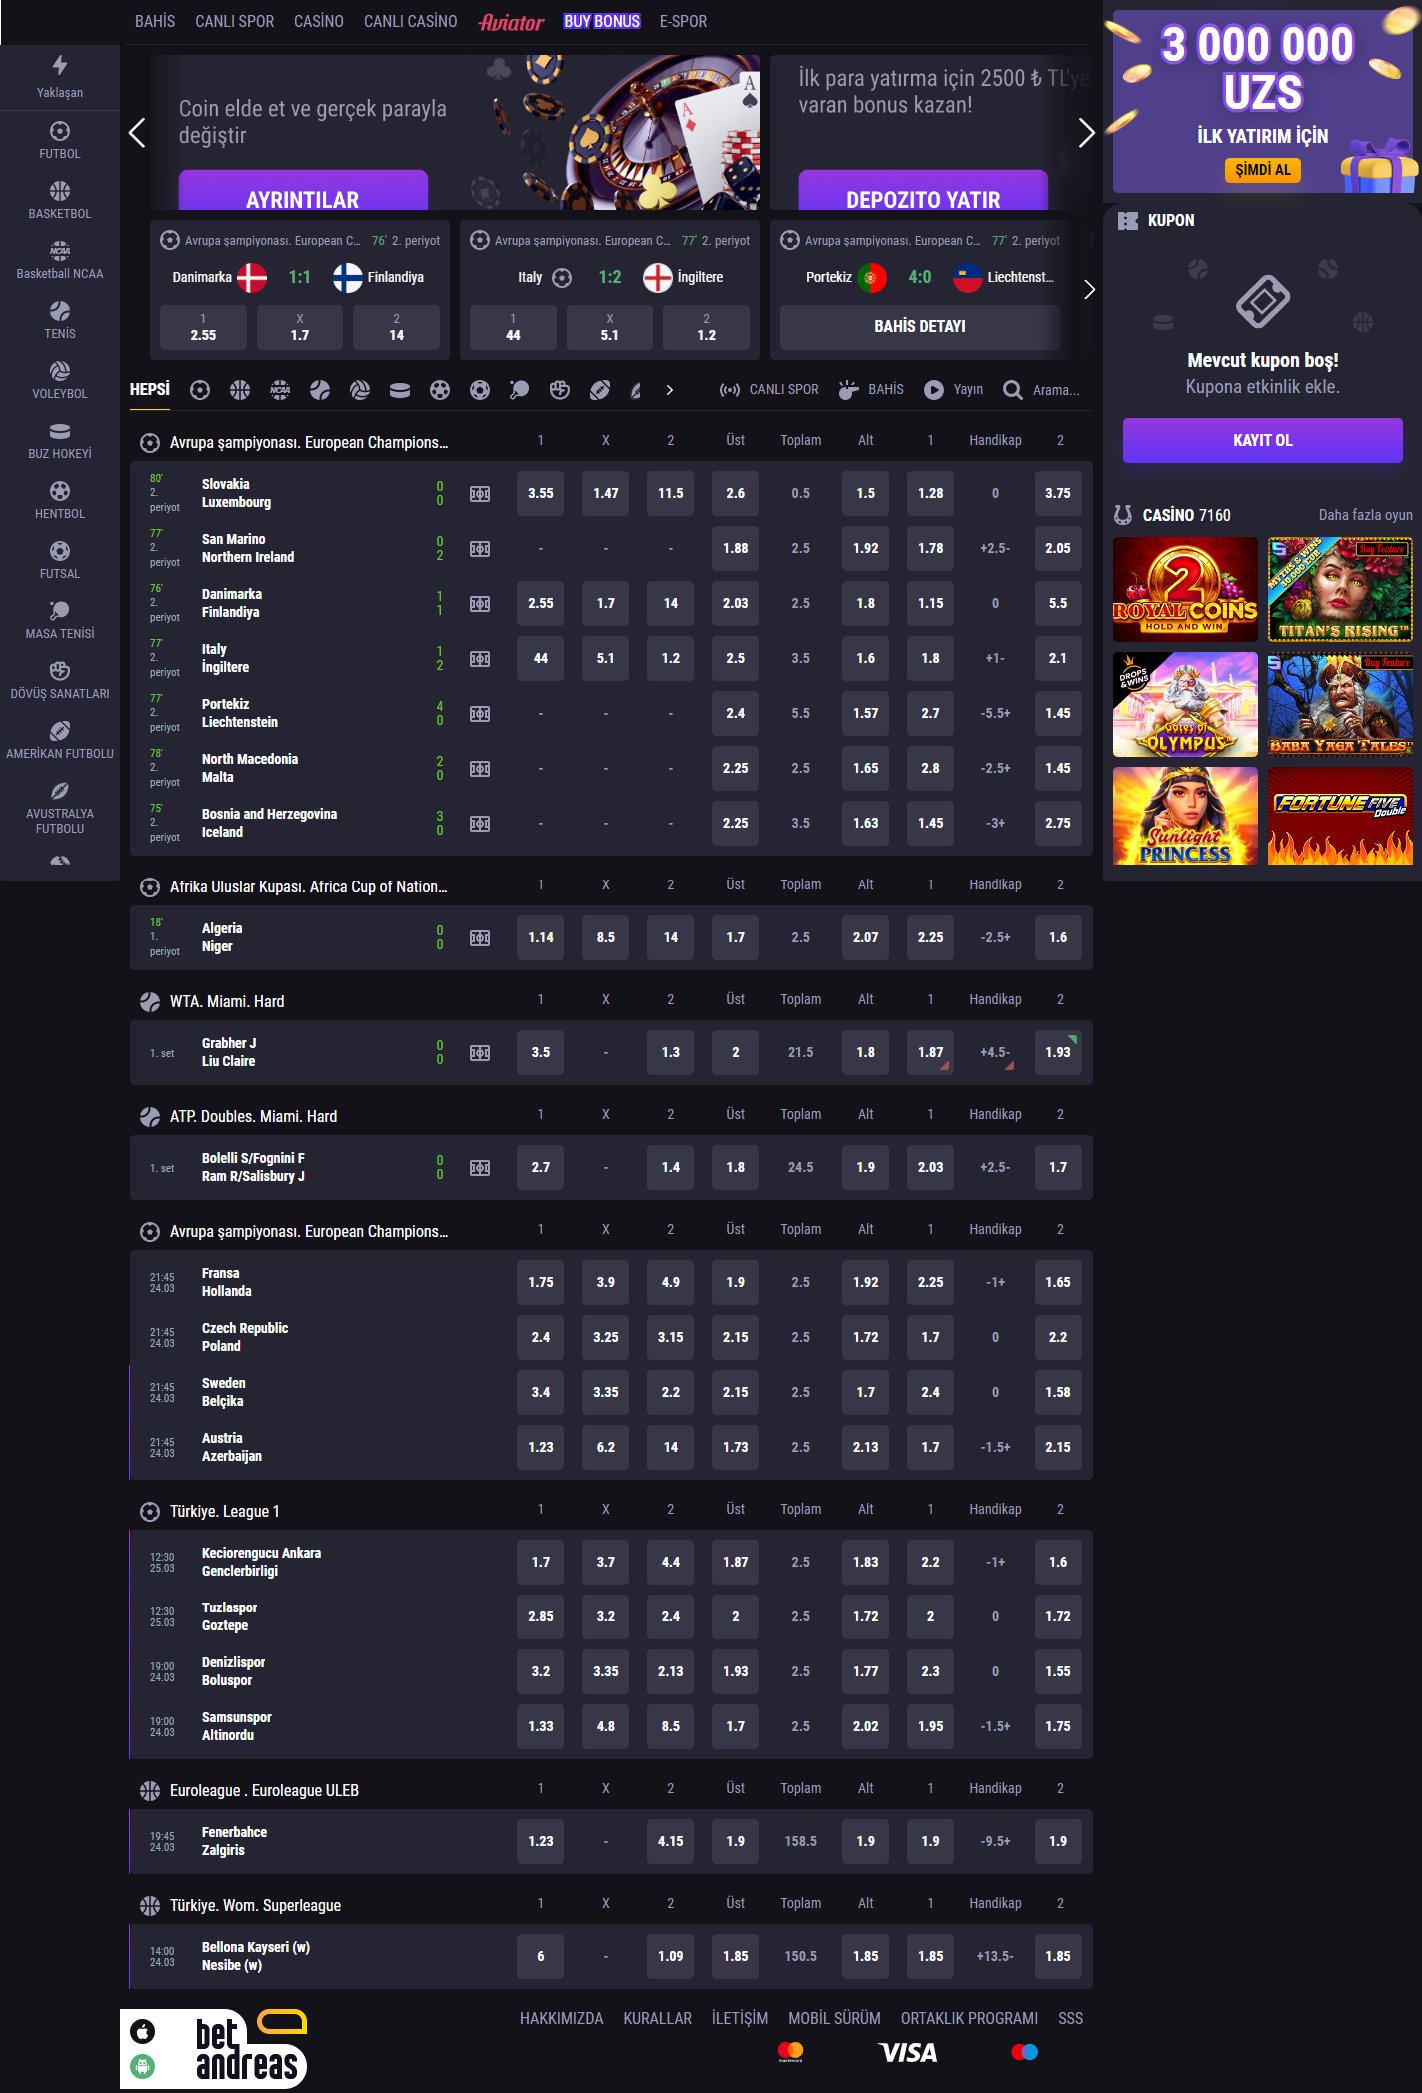Filter events by volleyball icon in filter row
This screenshot has height=2093, width=1422.
tap(360, 390)
